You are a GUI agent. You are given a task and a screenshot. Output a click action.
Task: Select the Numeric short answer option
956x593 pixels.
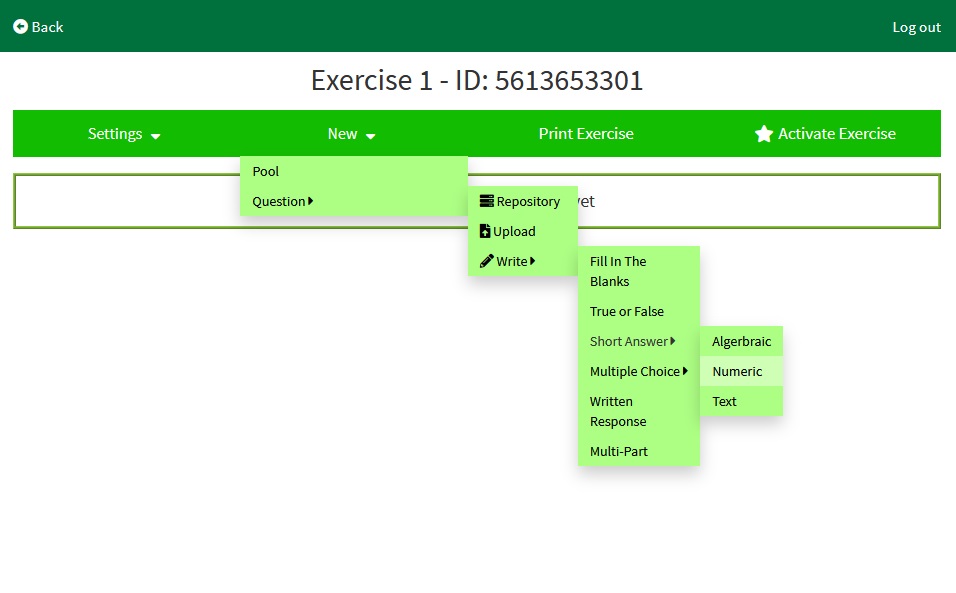[737, 371]
